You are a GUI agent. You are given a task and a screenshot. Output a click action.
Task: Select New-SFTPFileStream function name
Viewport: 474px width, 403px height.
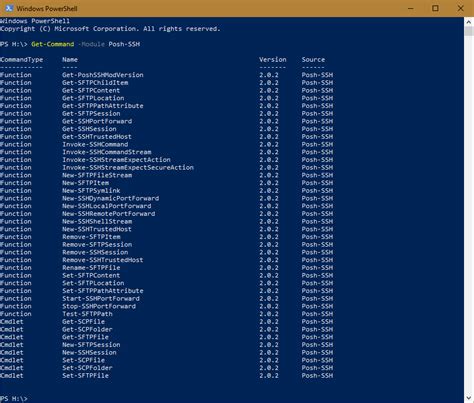click(97, 175)
